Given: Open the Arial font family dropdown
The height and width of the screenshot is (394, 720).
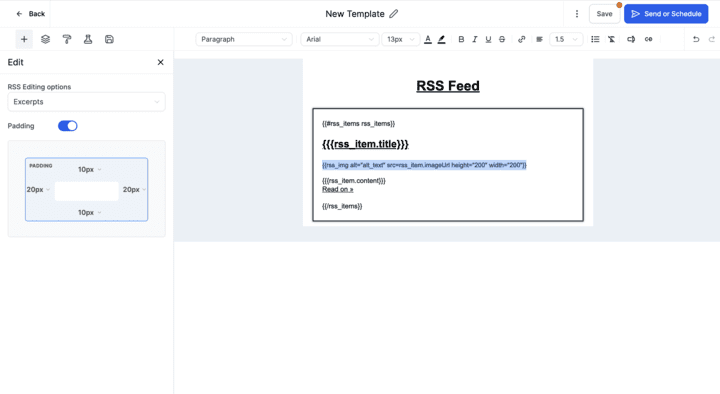Looking at the screenshot, I should [340, 39].
